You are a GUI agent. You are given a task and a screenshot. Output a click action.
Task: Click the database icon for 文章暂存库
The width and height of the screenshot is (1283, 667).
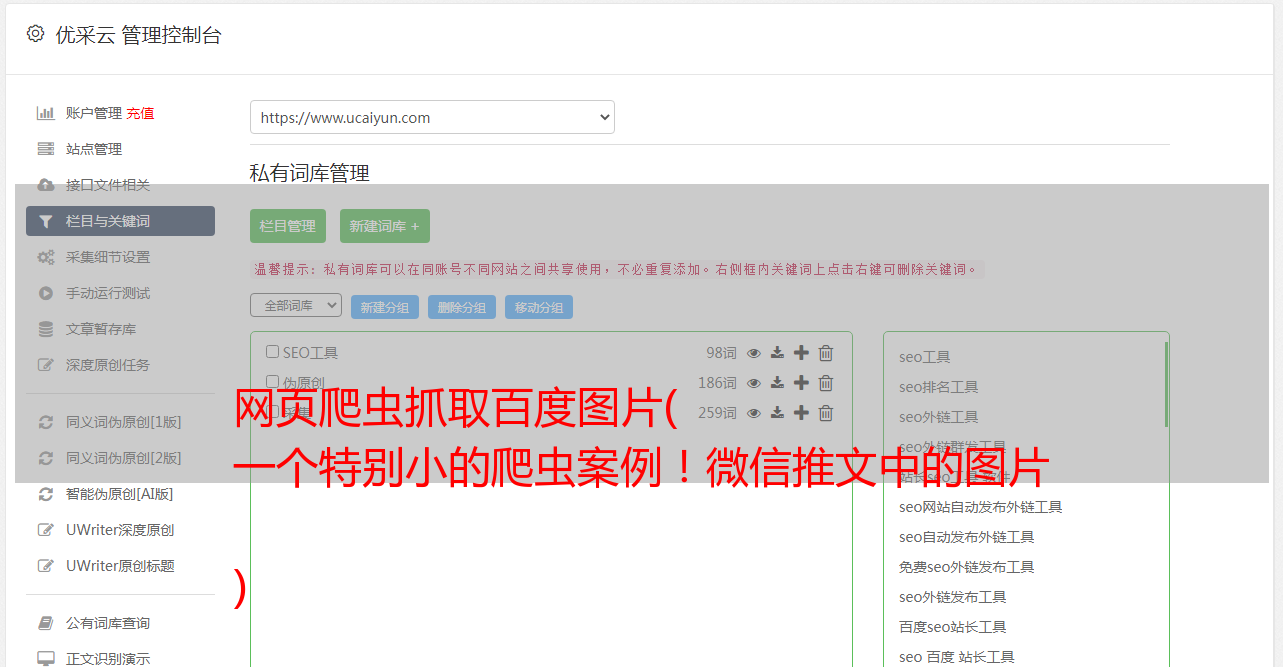click(x=45, y=329)
